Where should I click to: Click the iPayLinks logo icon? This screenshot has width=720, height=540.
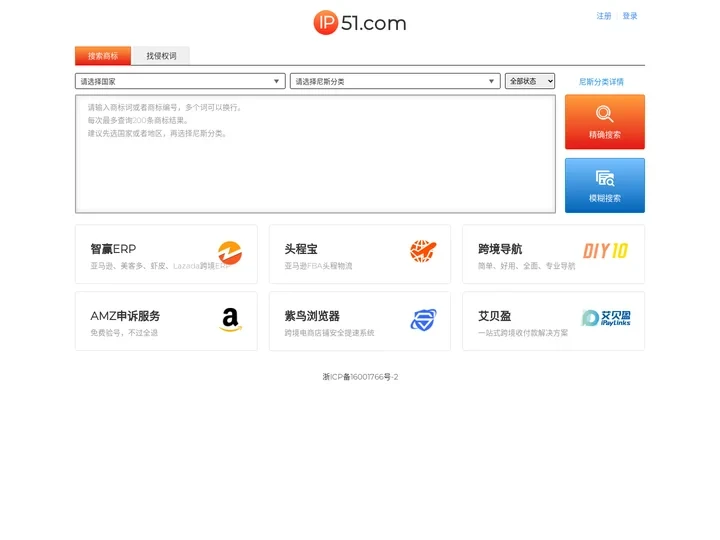(606, 318)
